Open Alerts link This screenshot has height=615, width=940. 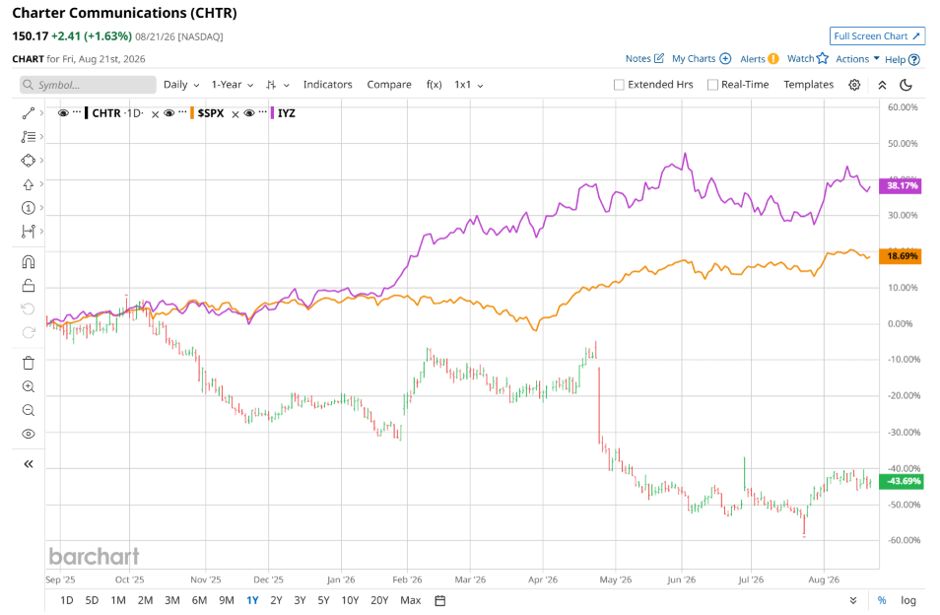tap(759, 59)
